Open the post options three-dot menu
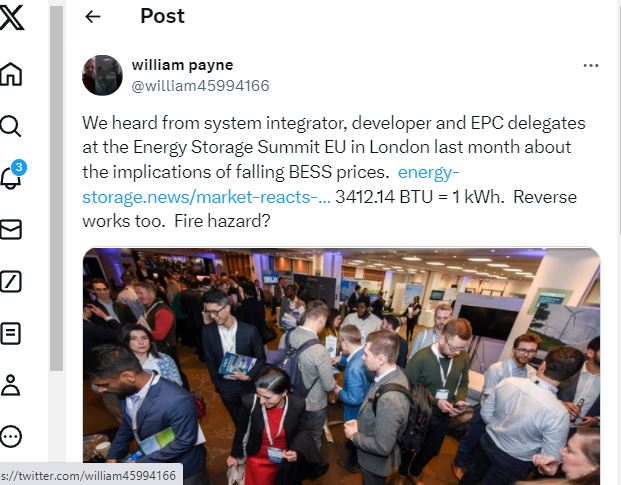 (x=591, y=65)
